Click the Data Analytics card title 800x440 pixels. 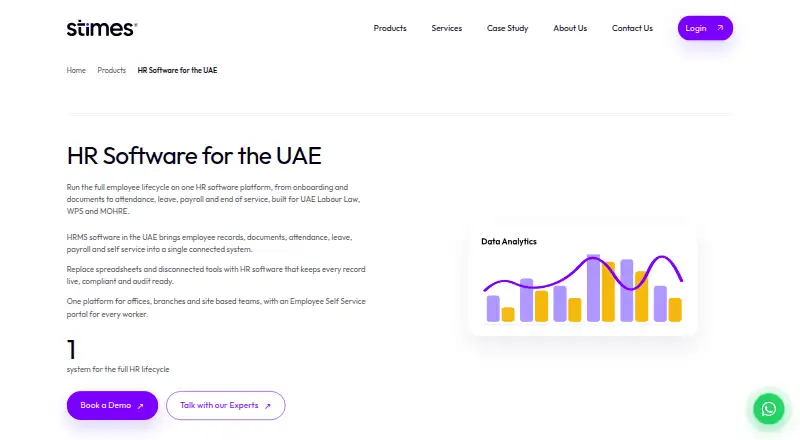click(x=509, y=241)
